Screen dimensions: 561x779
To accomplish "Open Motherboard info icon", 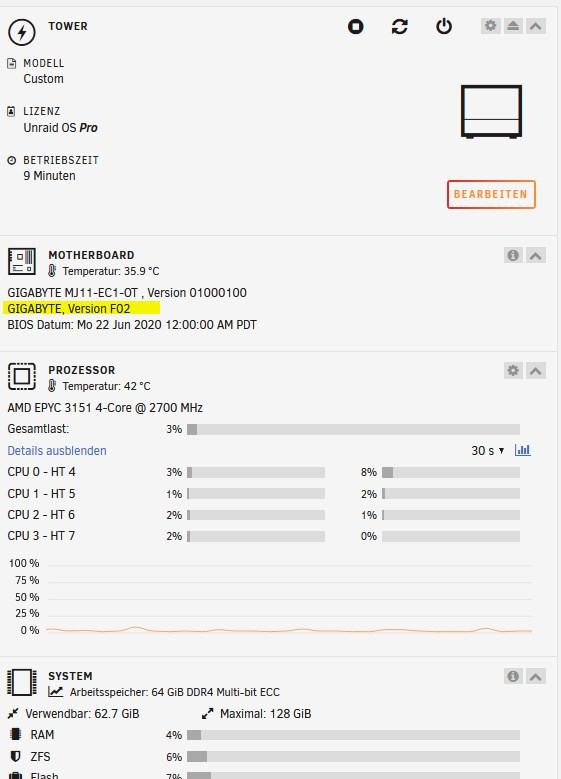I will pyautogui.click(x=513, y=255).
